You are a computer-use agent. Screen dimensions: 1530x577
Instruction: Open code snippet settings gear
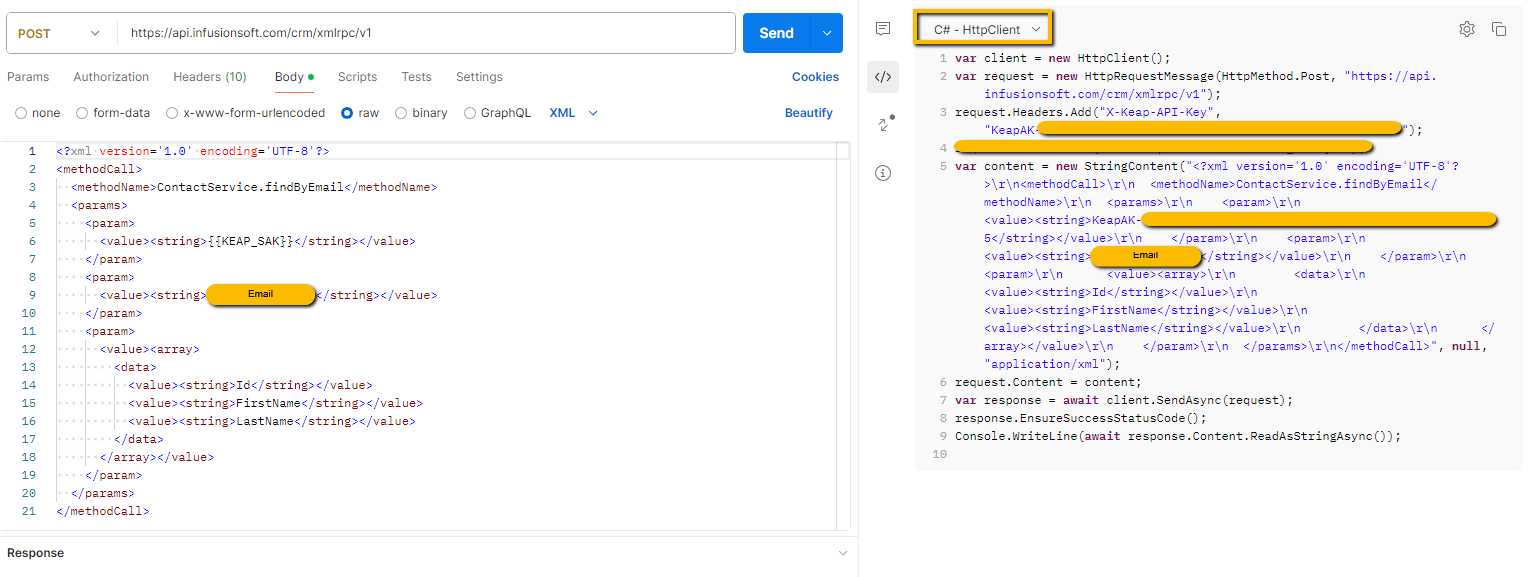pyautogui.click(x=1467, y=29)
